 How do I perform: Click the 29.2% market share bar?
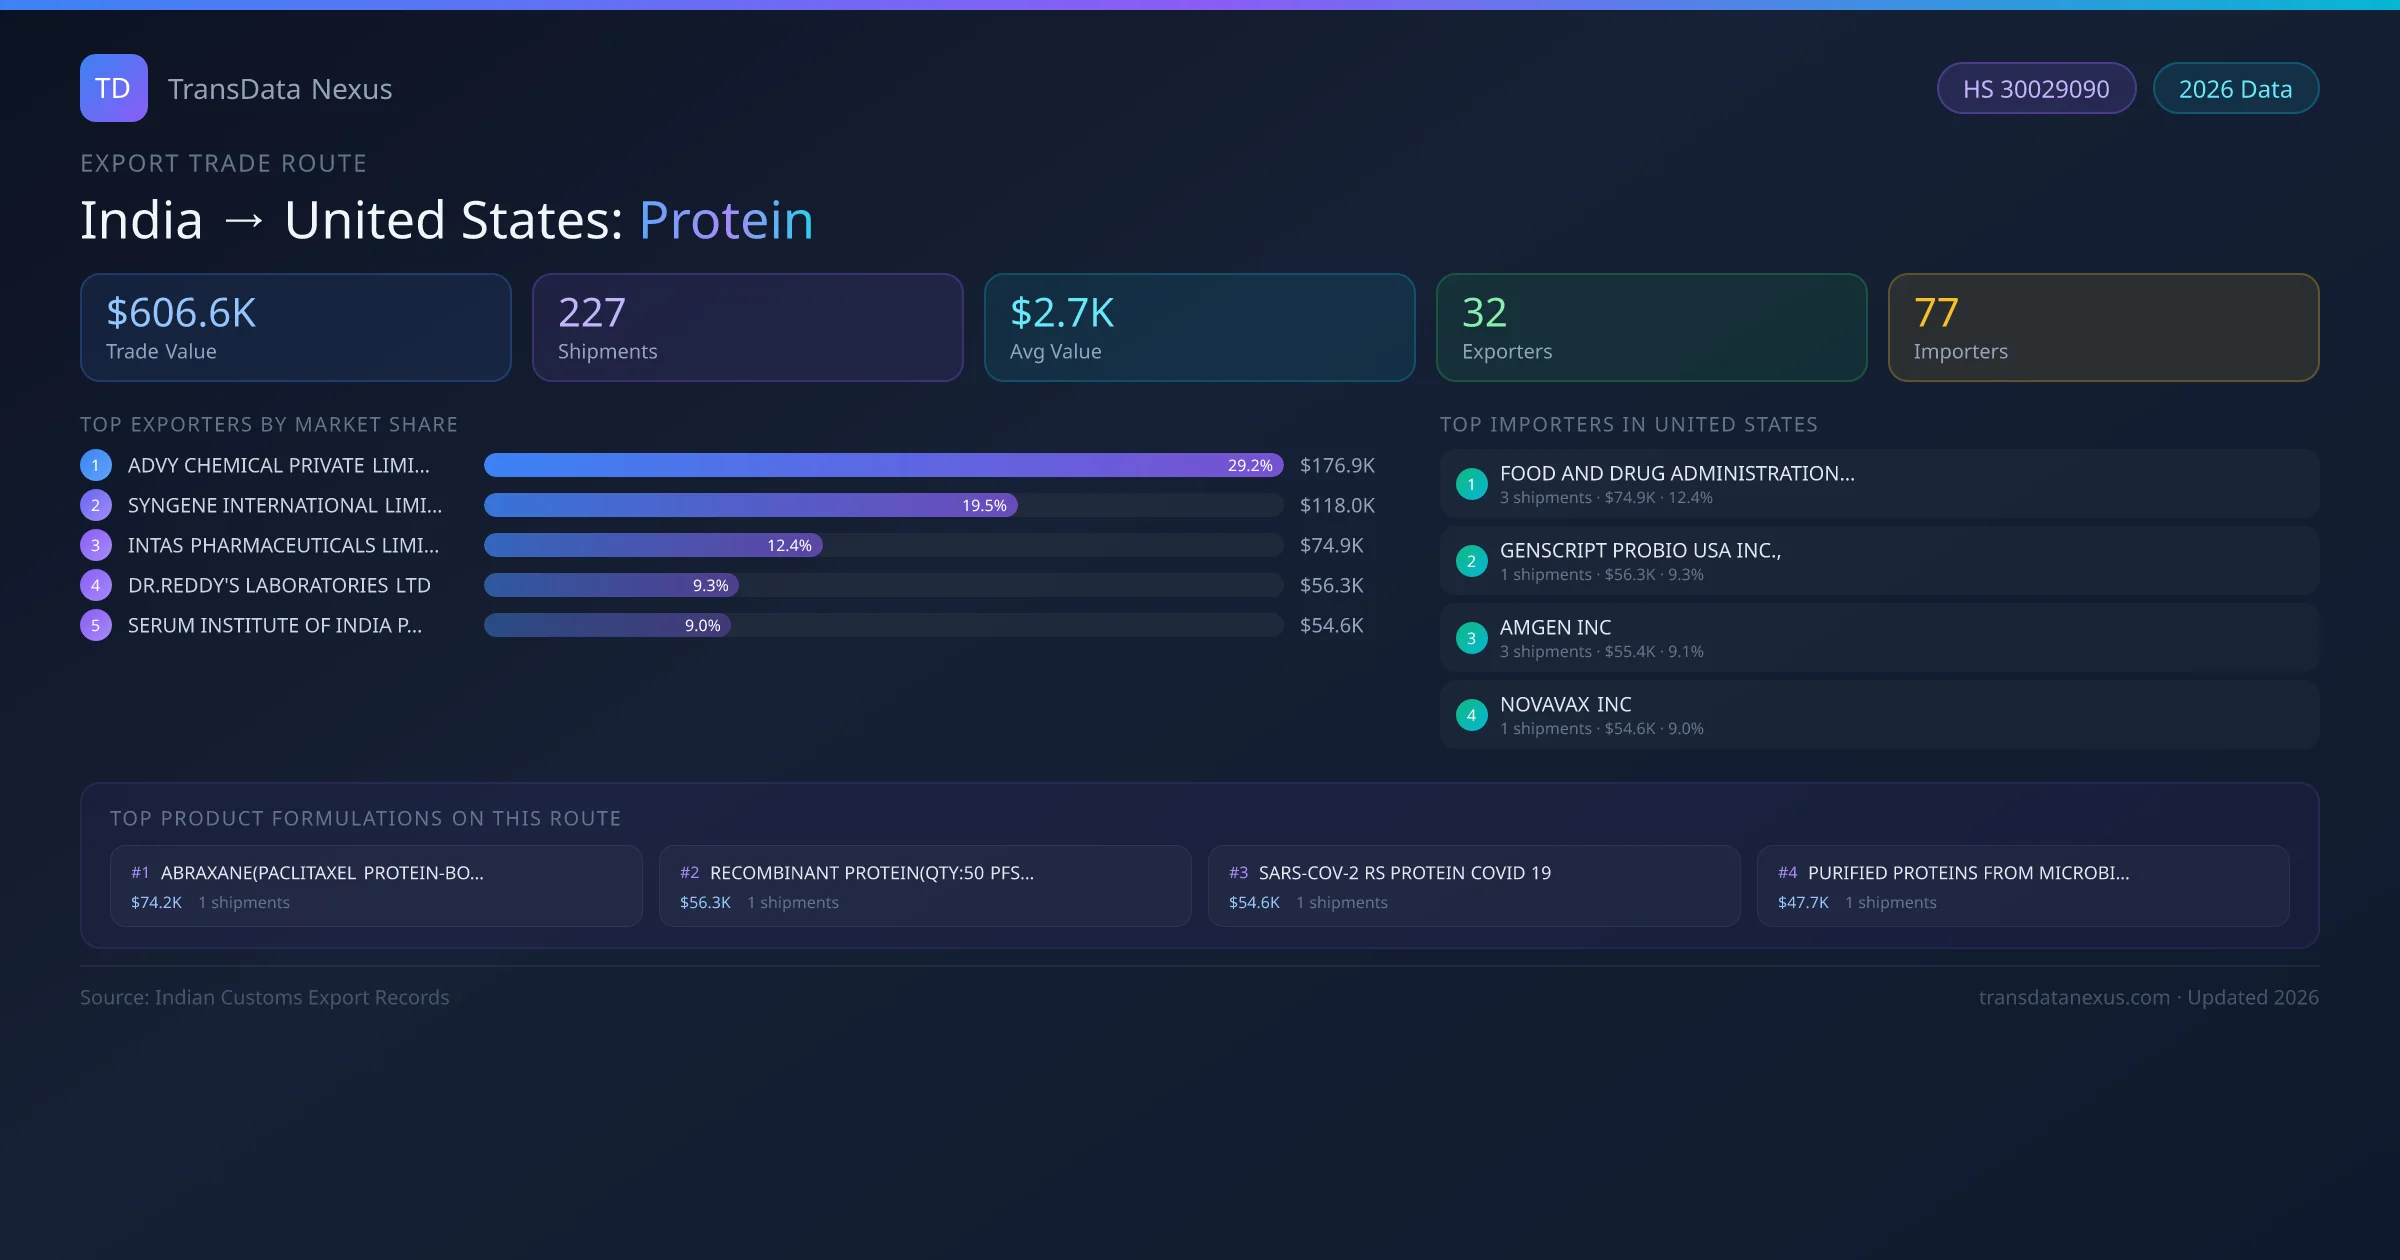(882, 465)
